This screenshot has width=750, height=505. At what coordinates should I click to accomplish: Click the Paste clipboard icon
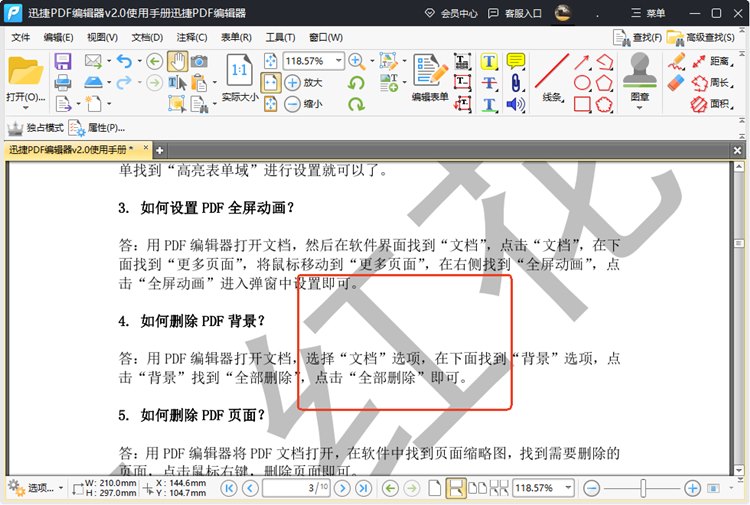199,83
